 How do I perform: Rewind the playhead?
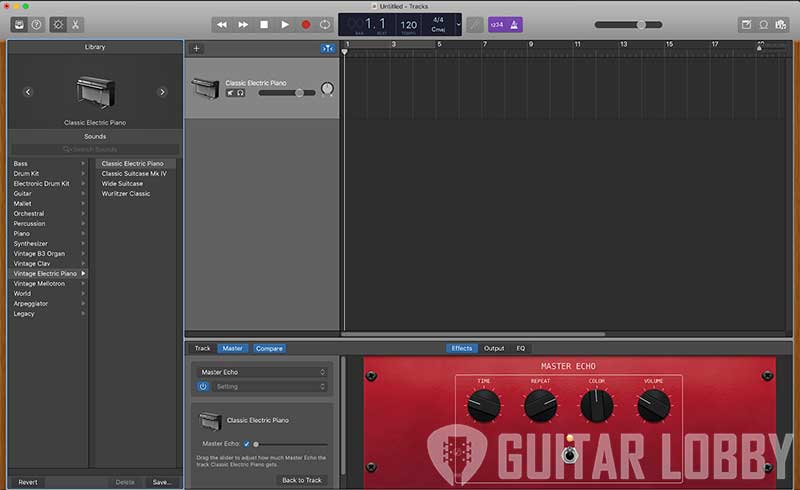point(222,24)
